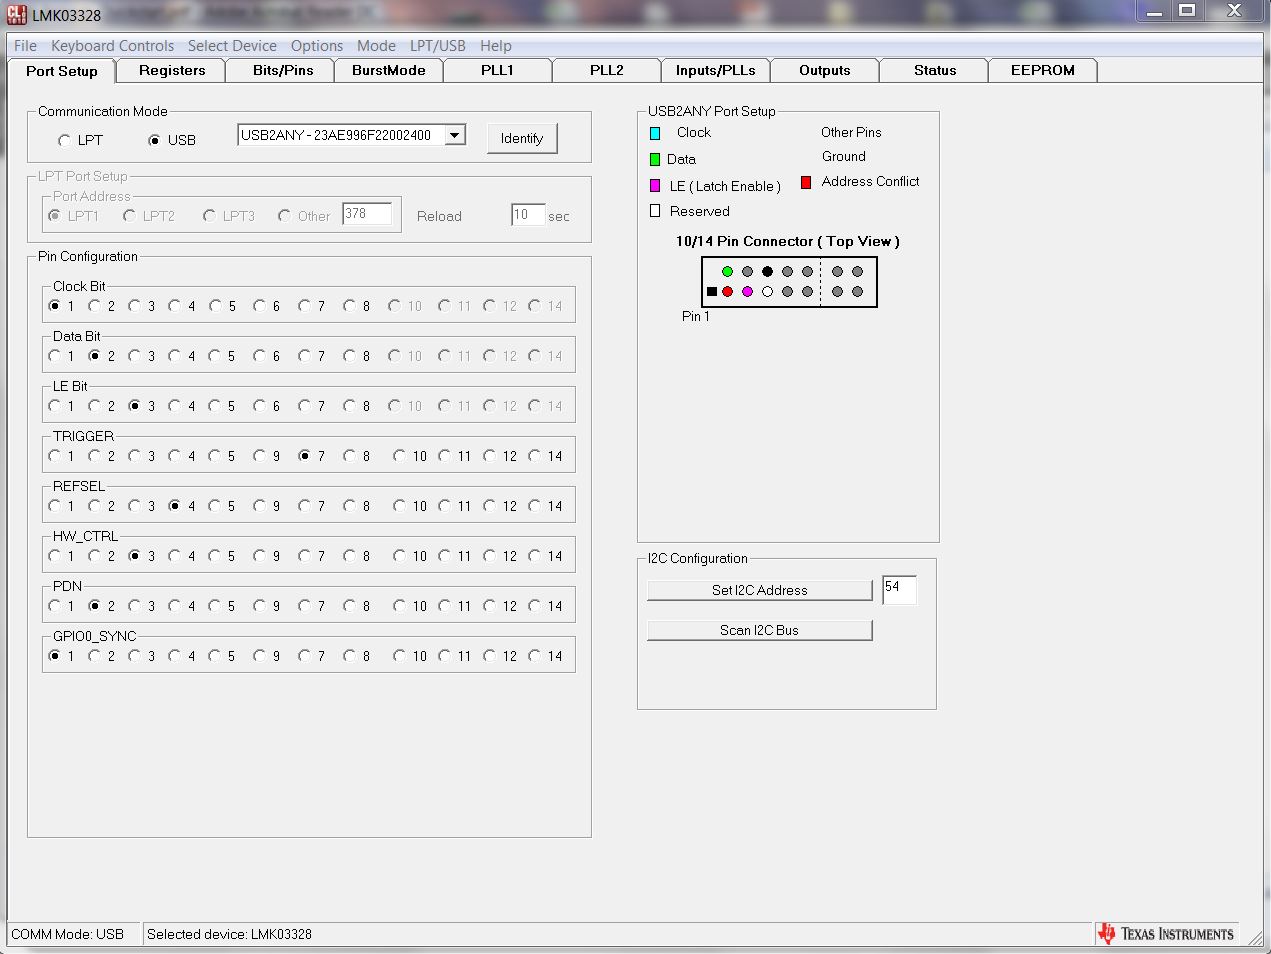Click the red Address Conflict swatch
This screenshot has width=1271, height=954.
[806, 182]
